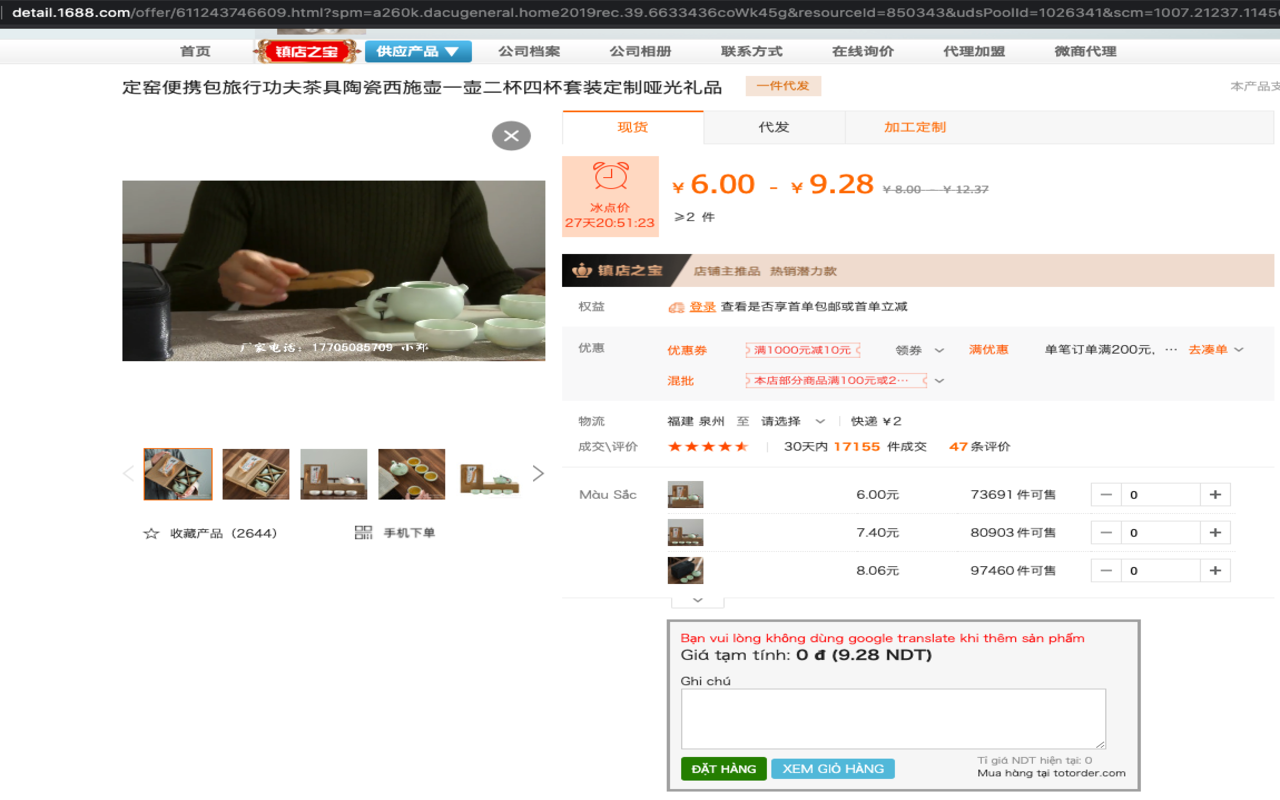Open the 供应产品 dropdown menu

click(x=418, y=51)
